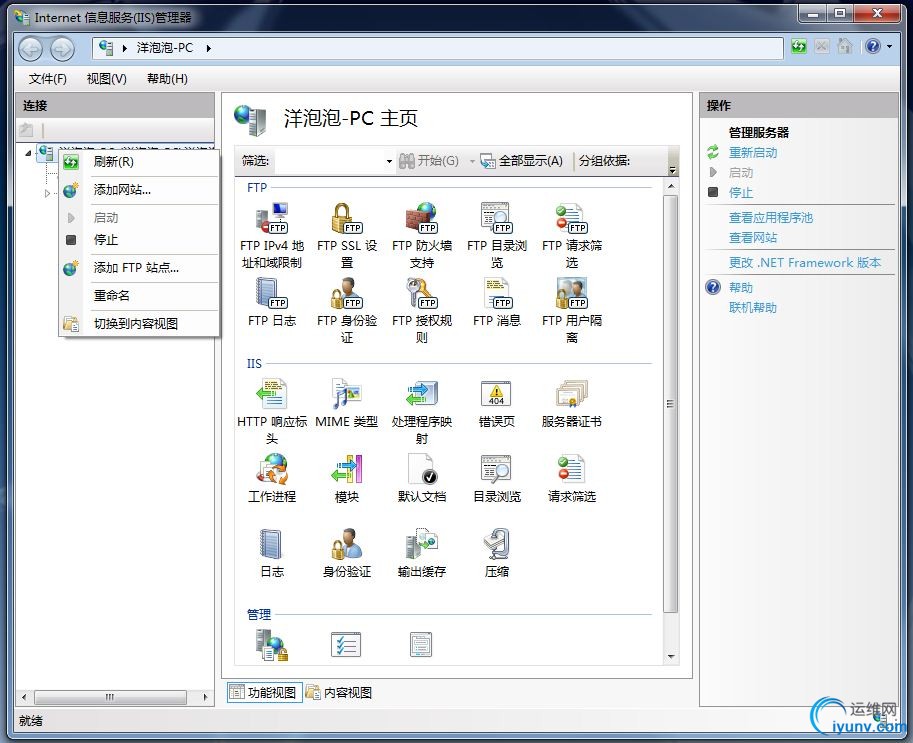This screenshot has width=913, height=743.
Task: Open IIS logging (日志) icon
Action: point(272,544)
